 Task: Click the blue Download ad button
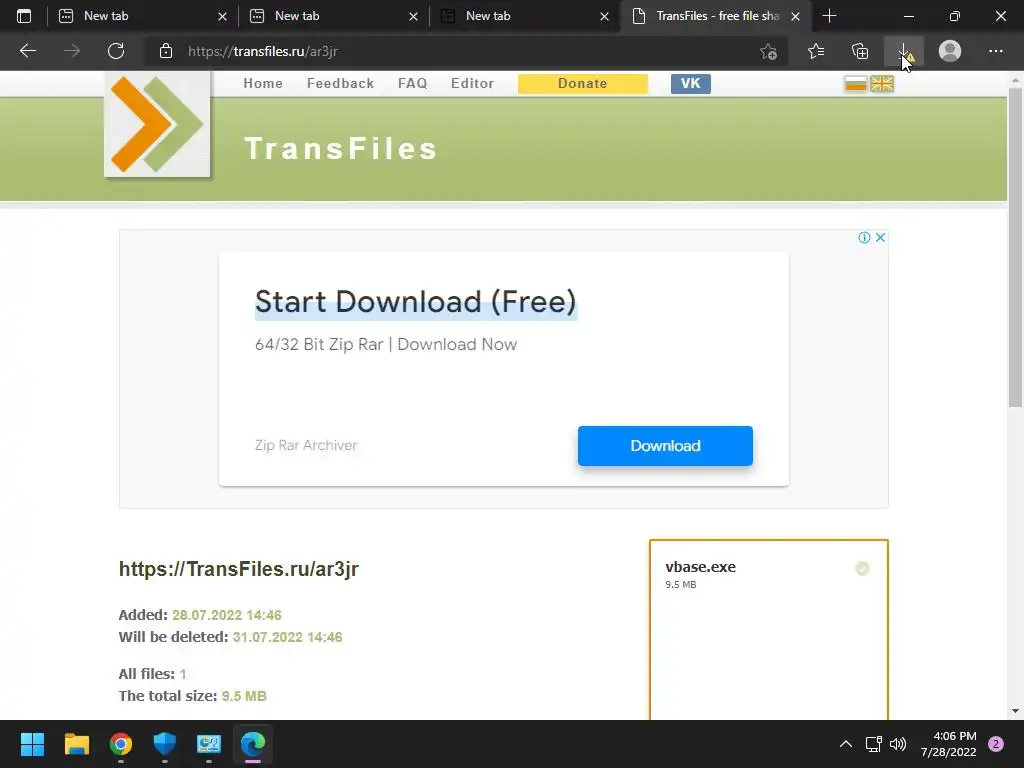click(x=665, y=445)
